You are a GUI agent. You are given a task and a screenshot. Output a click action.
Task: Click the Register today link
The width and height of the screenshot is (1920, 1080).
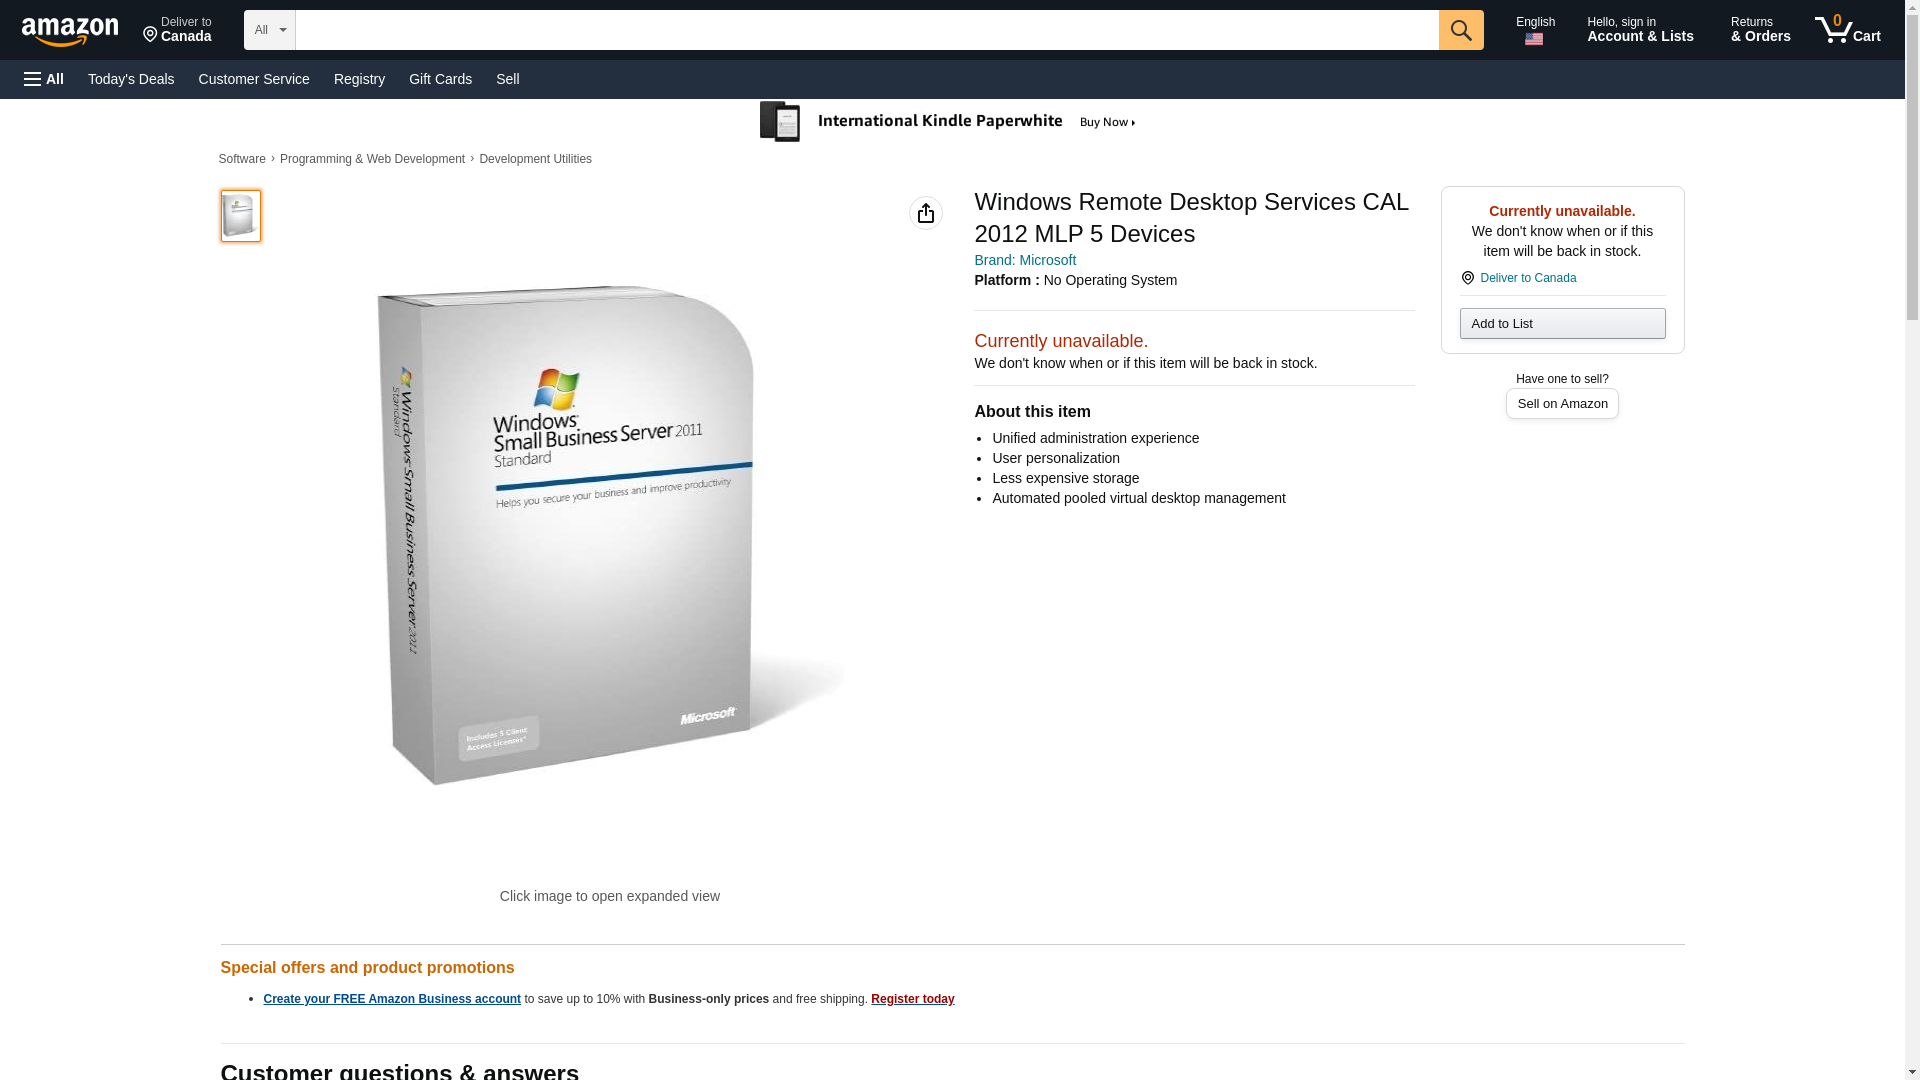(912, 999)
